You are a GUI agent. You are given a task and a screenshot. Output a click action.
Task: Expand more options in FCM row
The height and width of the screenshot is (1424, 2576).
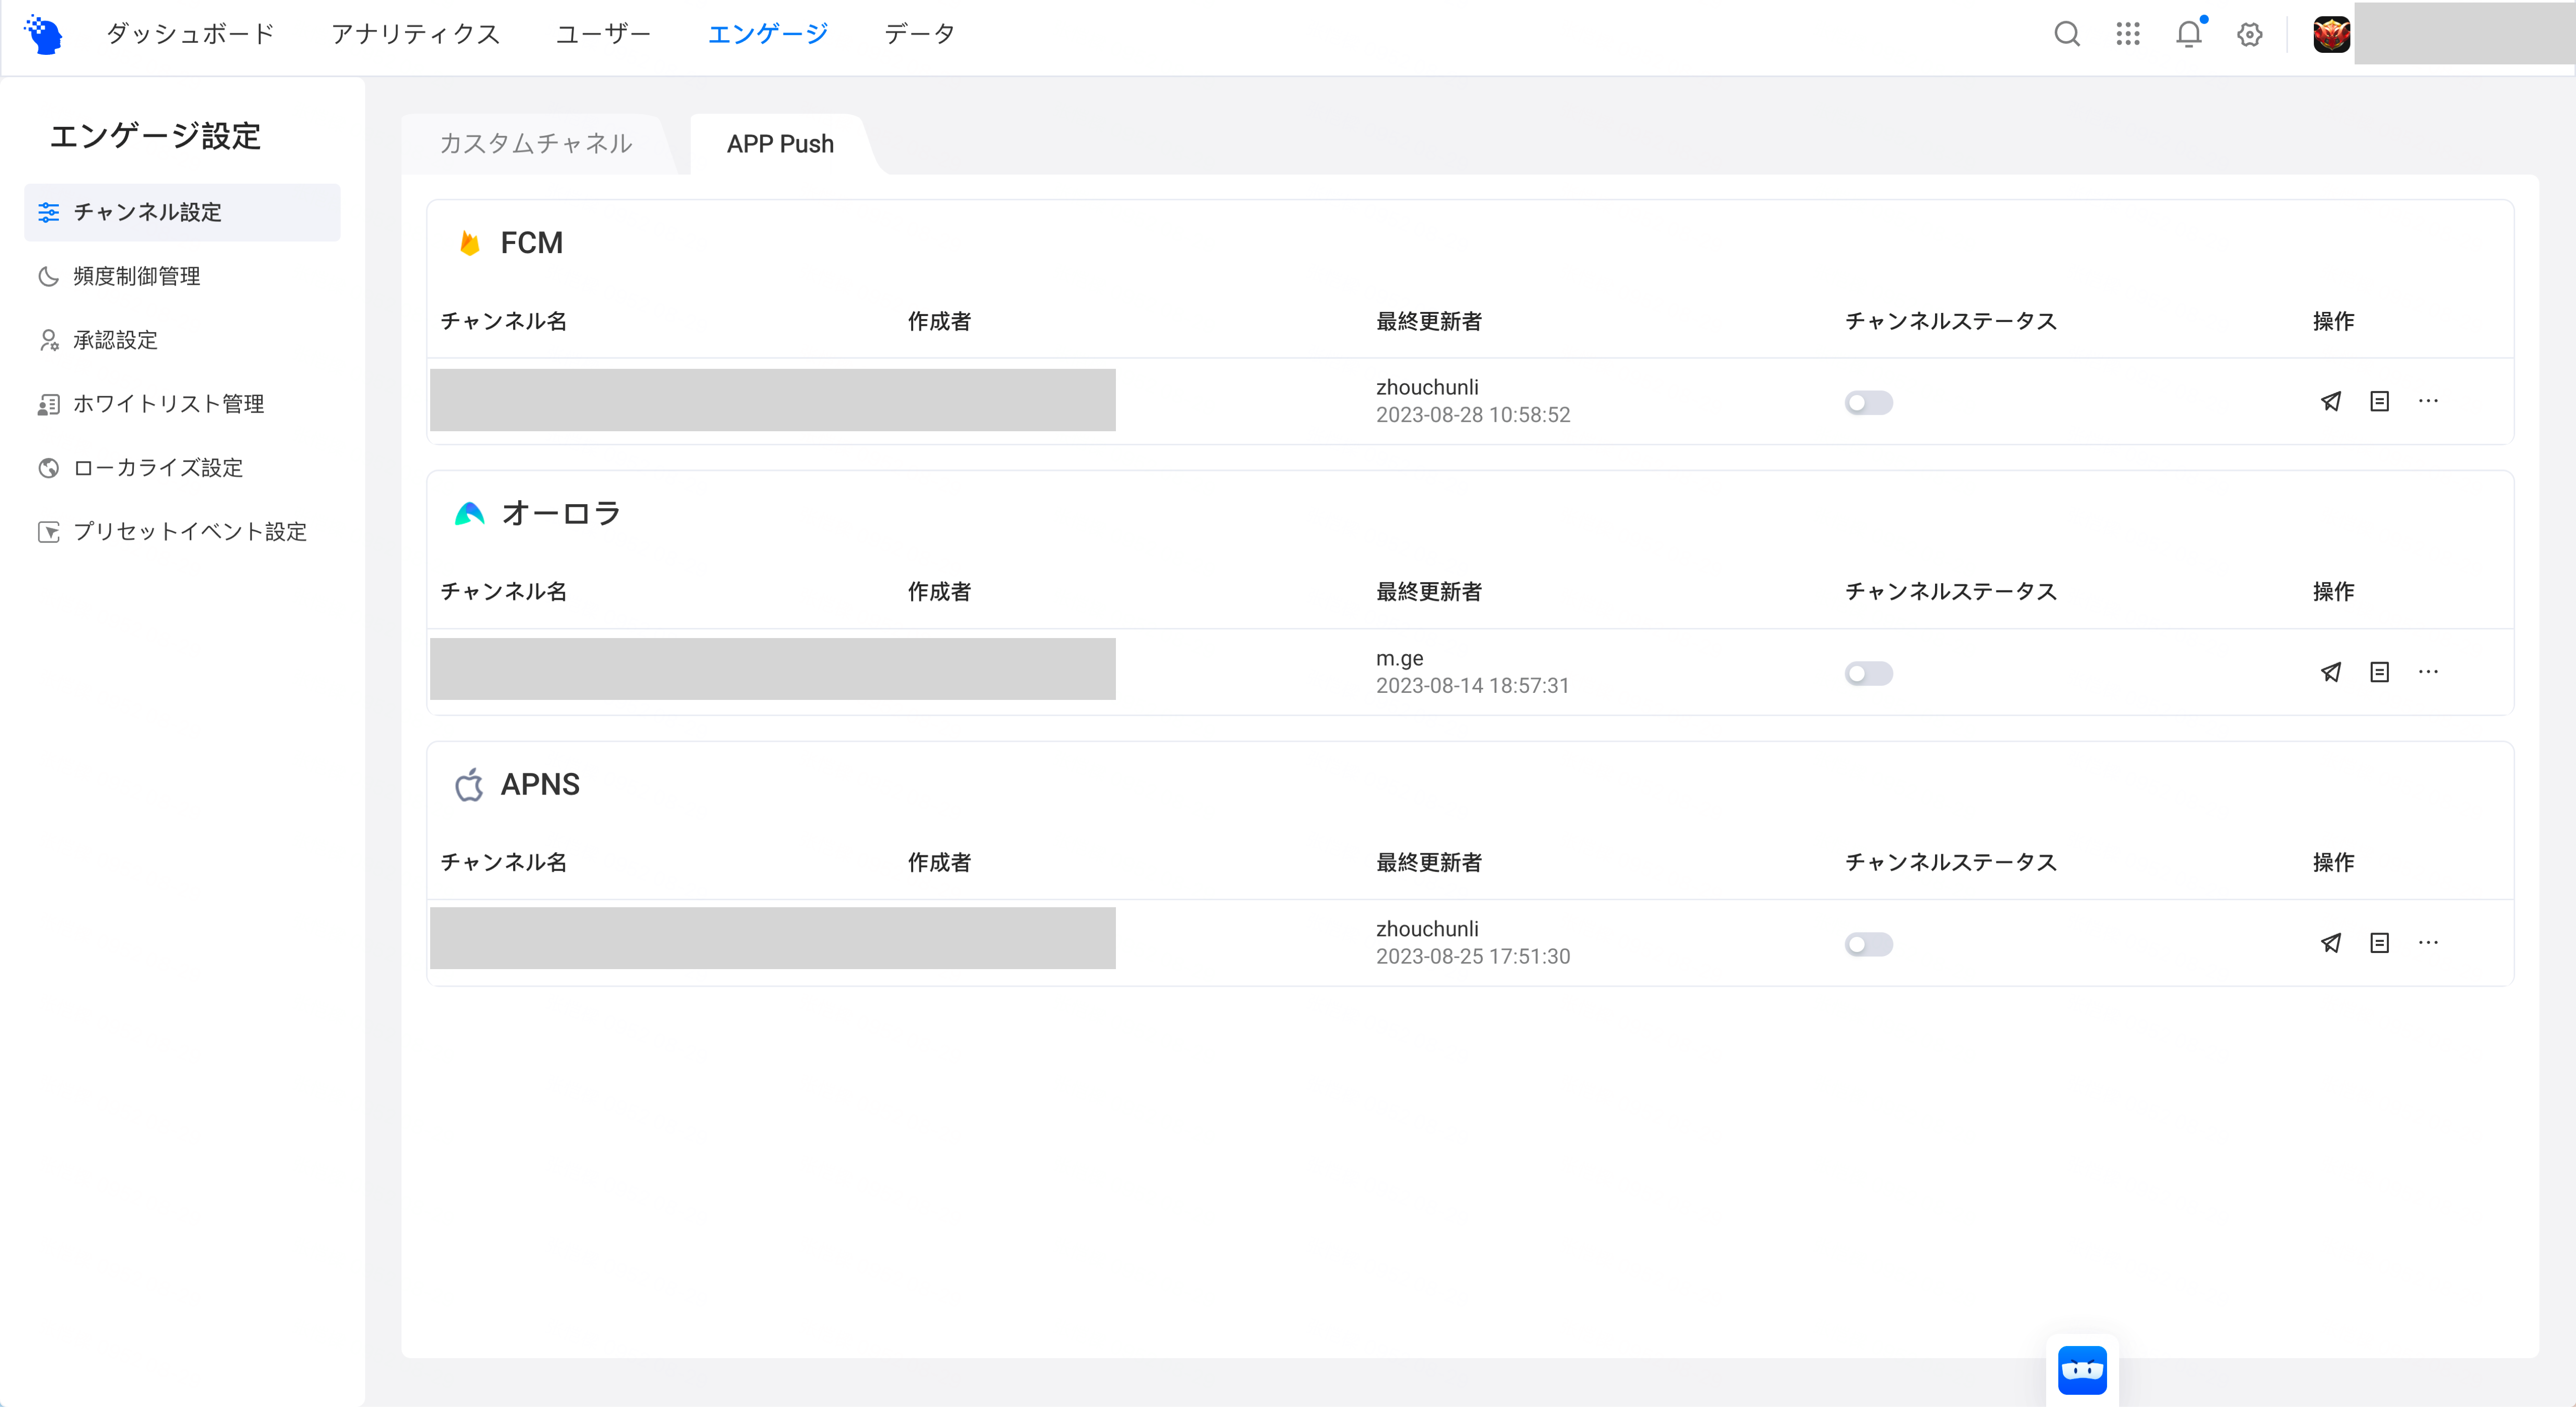click(2428, 402)
